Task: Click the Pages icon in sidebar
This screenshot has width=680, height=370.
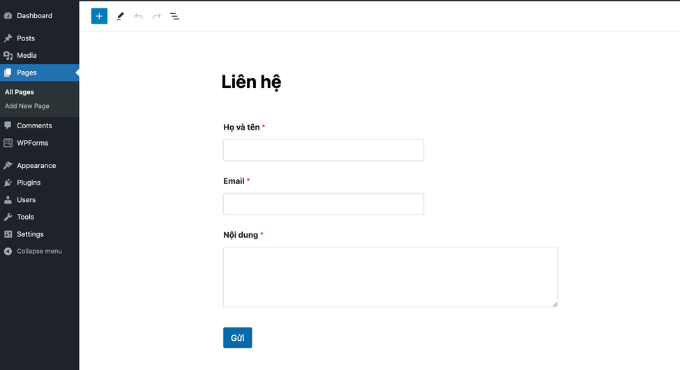Action: click(x=8, y=72)
